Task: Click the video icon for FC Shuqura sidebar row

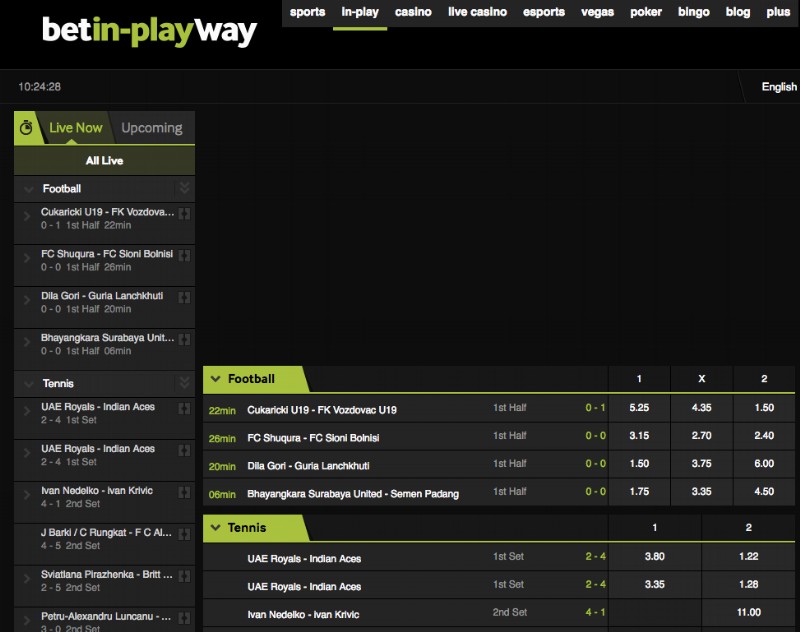Action: [x=184, y=256]
